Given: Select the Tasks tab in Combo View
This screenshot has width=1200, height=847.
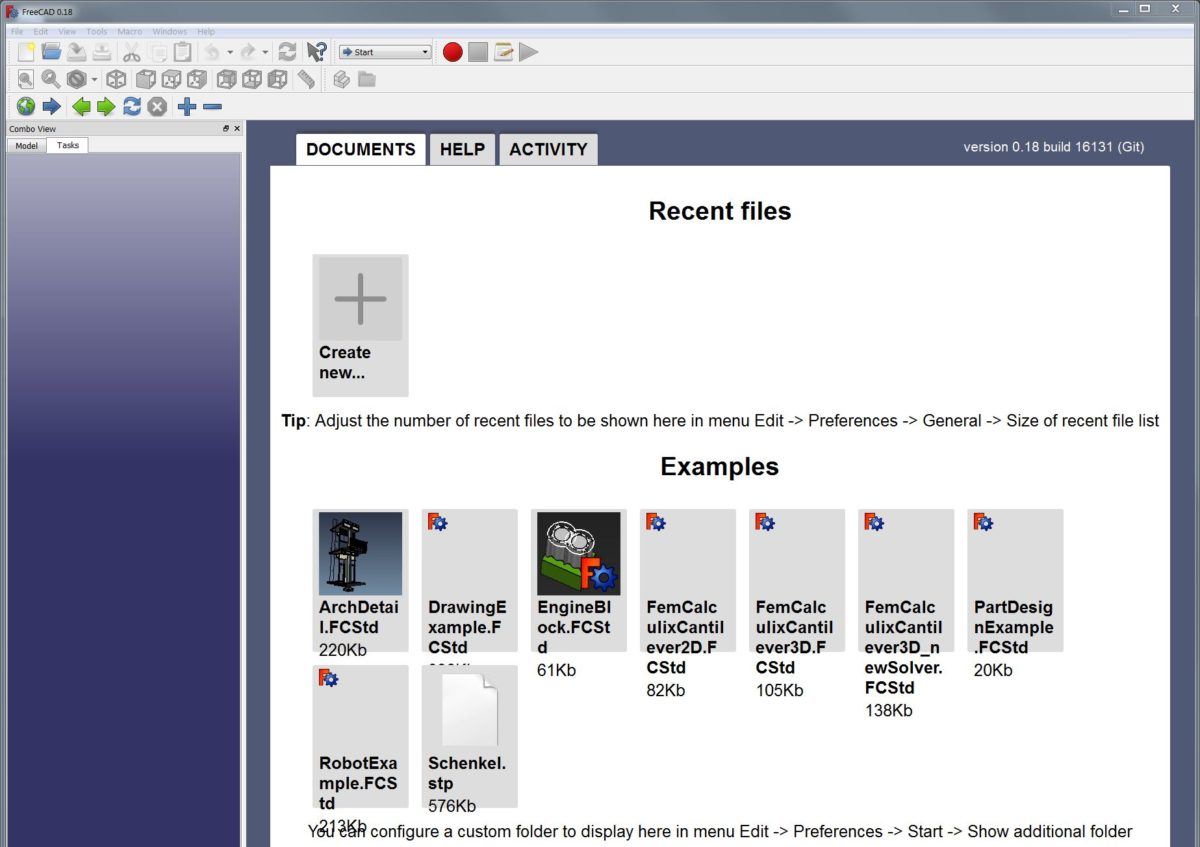Looking at the screenshot, I should 68,145.
